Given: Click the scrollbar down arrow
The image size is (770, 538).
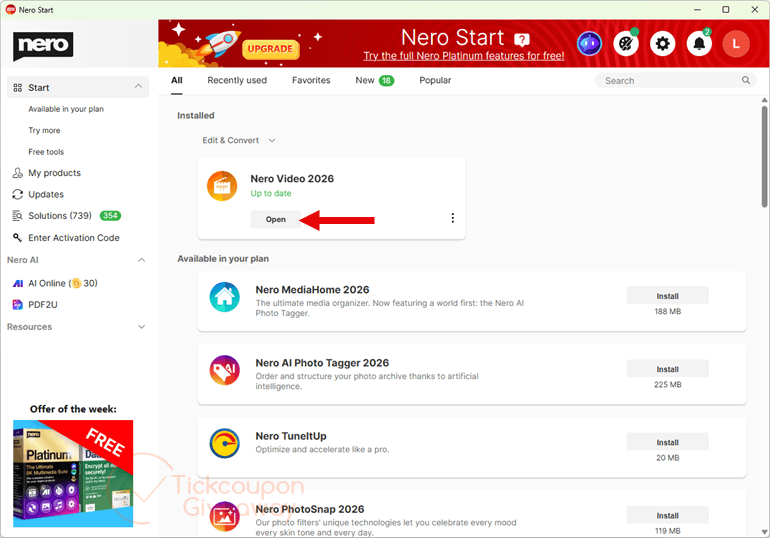Looking at the screenshot, I should (765, 532).
